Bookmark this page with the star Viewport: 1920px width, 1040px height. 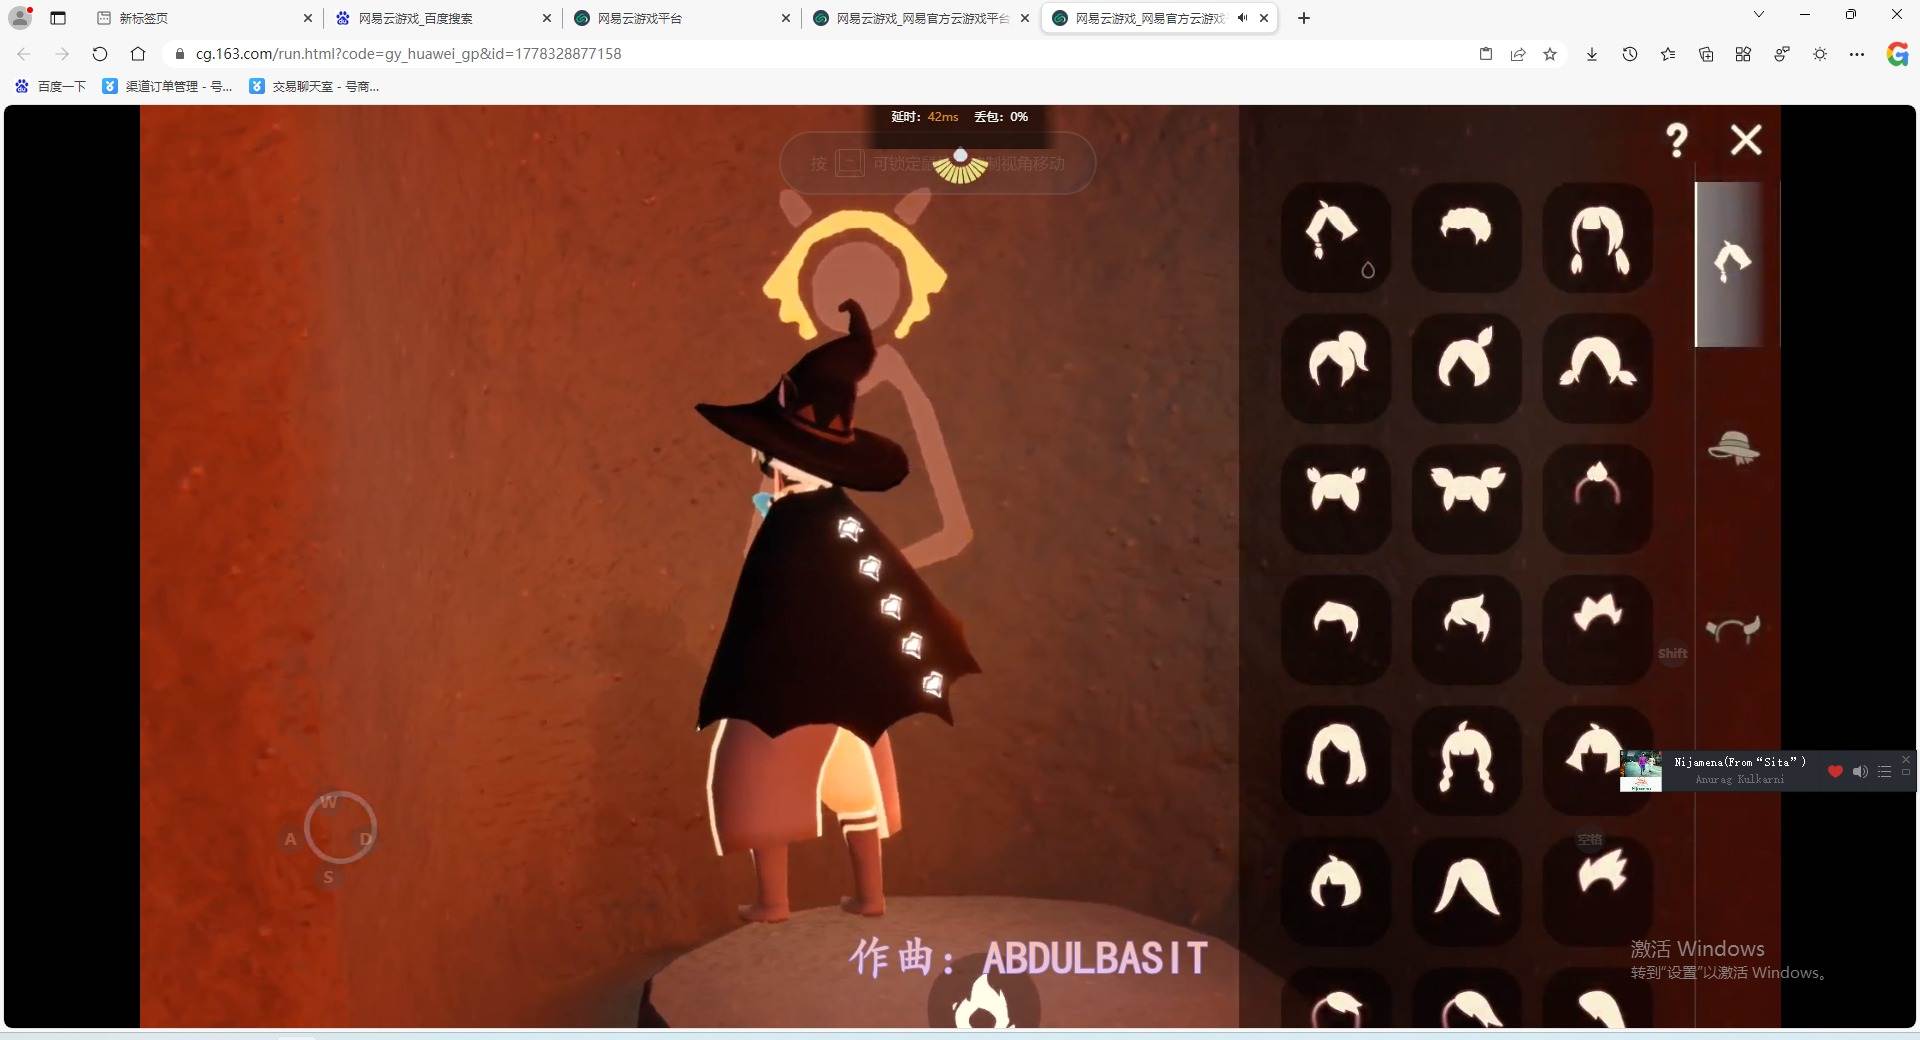tap(1550, 54)
